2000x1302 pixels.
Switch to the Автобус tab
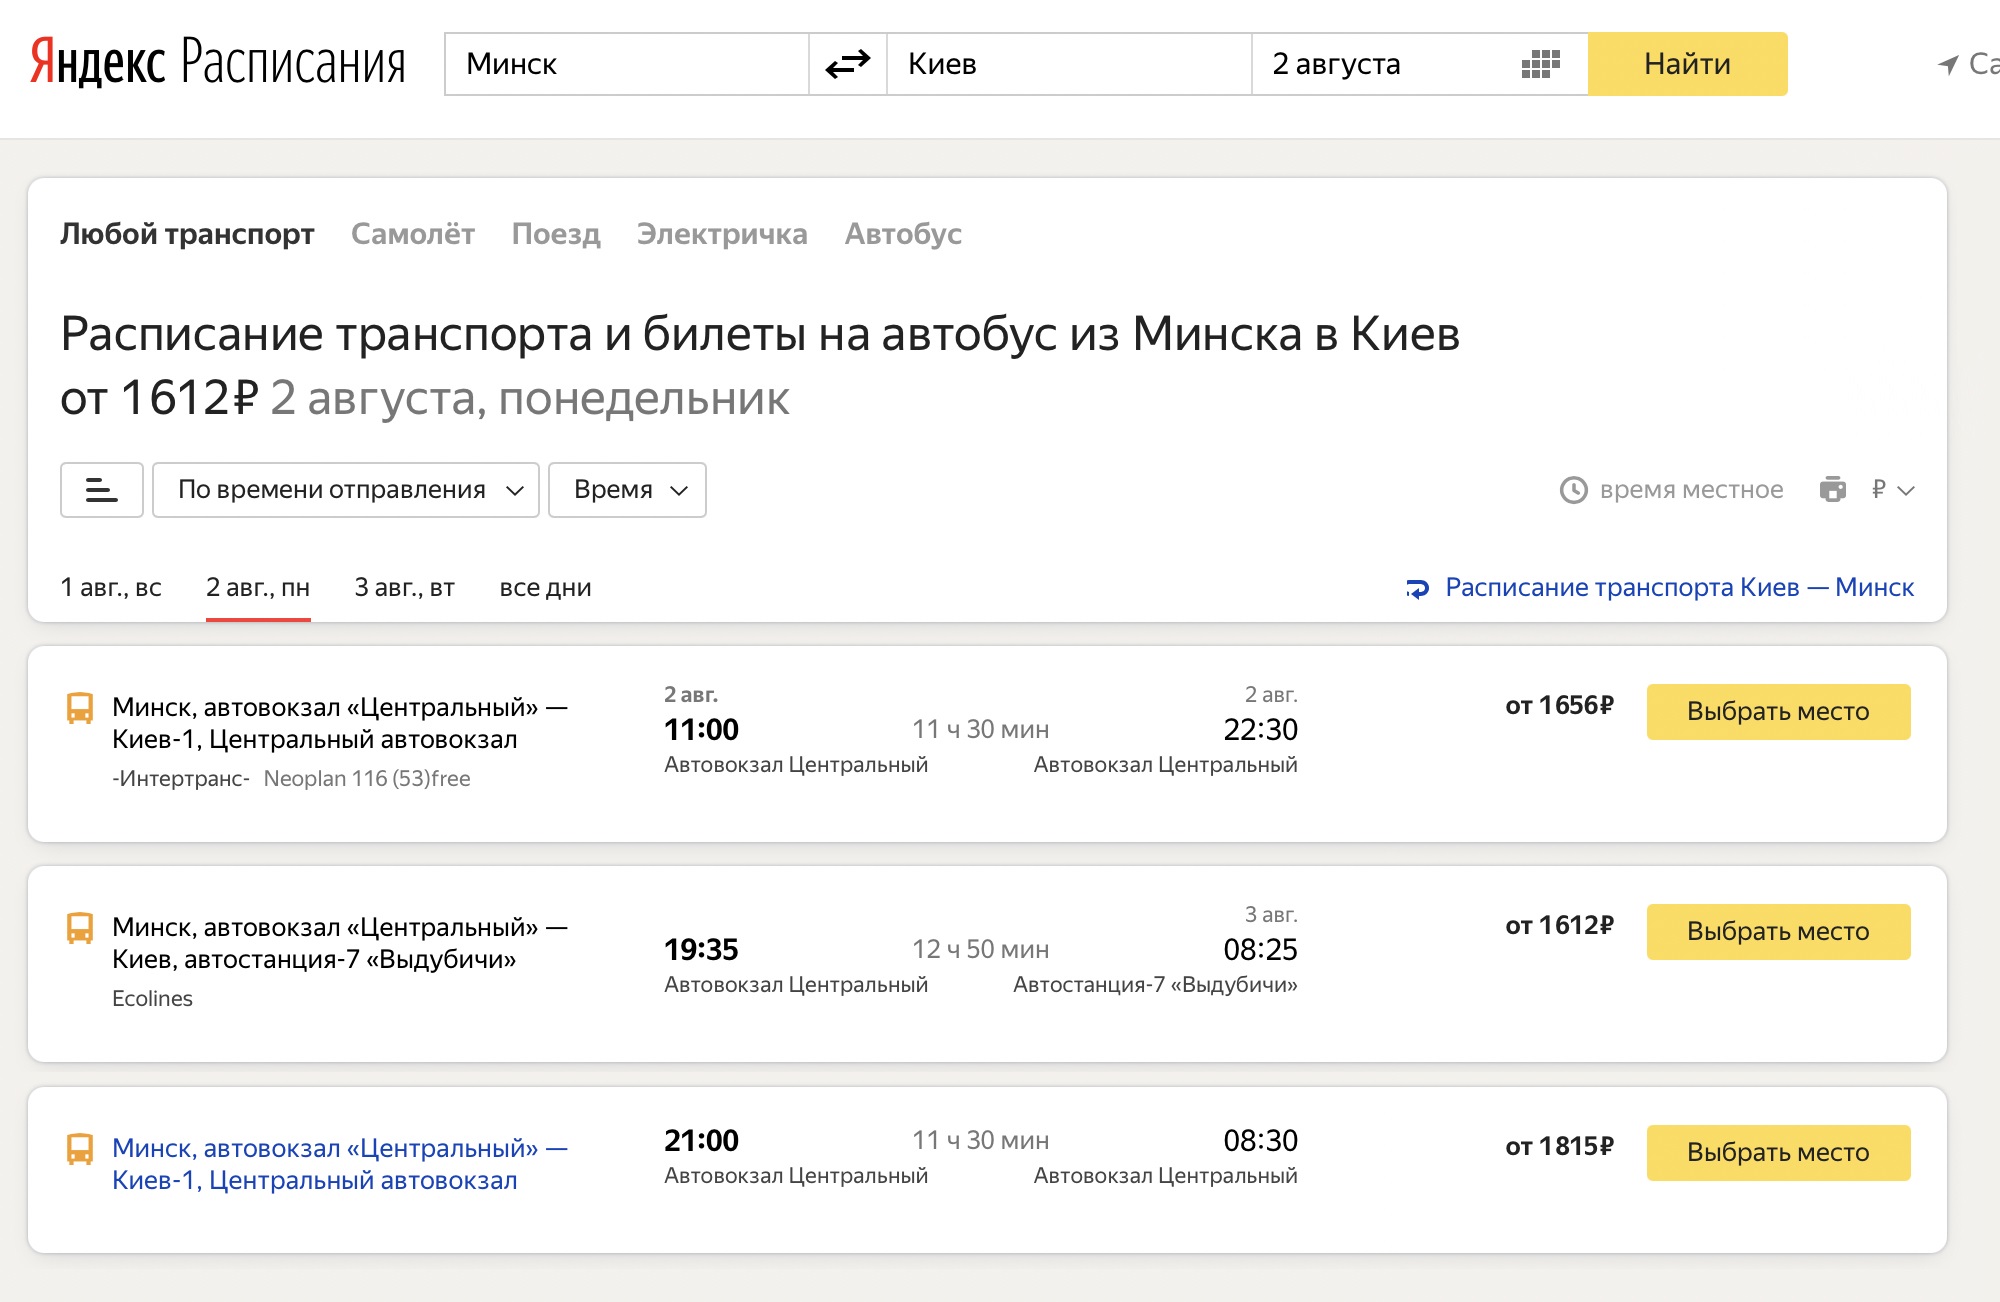coord(903,234)
